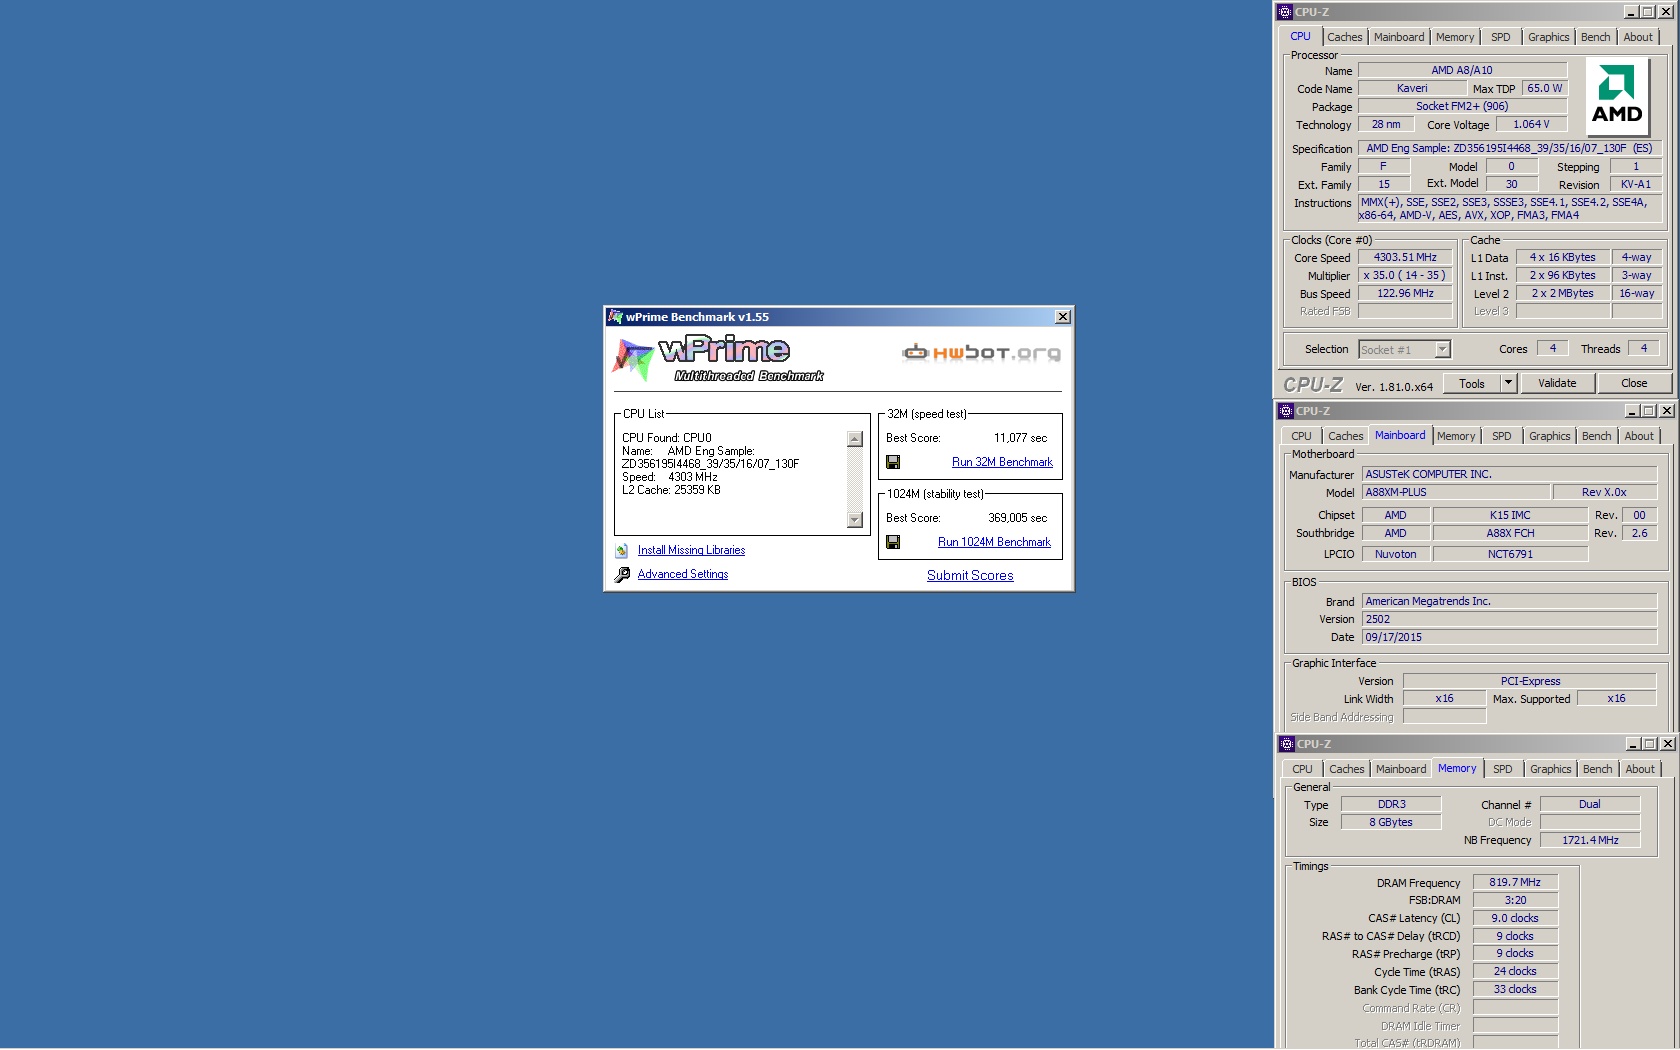Click the NB Frequency 1721.4 MHz value
The width and height of the screenshot is (1680, 1050).
coord(1590,840)
